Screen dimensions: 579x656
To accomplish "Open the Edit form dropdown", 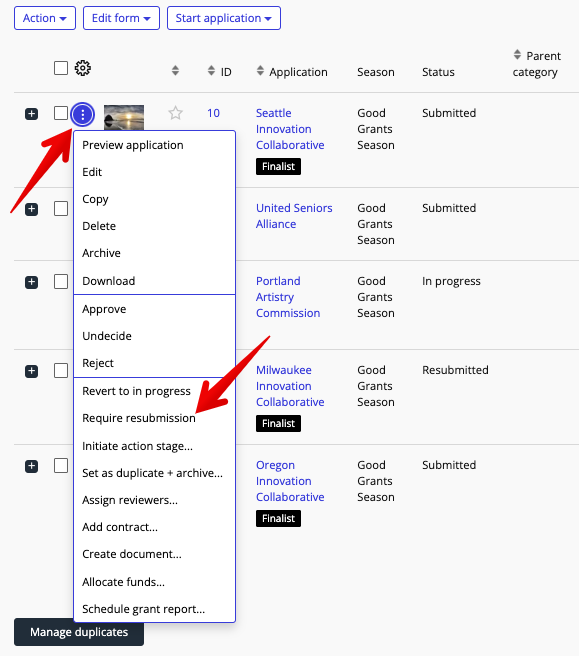I will click(121, 18).
